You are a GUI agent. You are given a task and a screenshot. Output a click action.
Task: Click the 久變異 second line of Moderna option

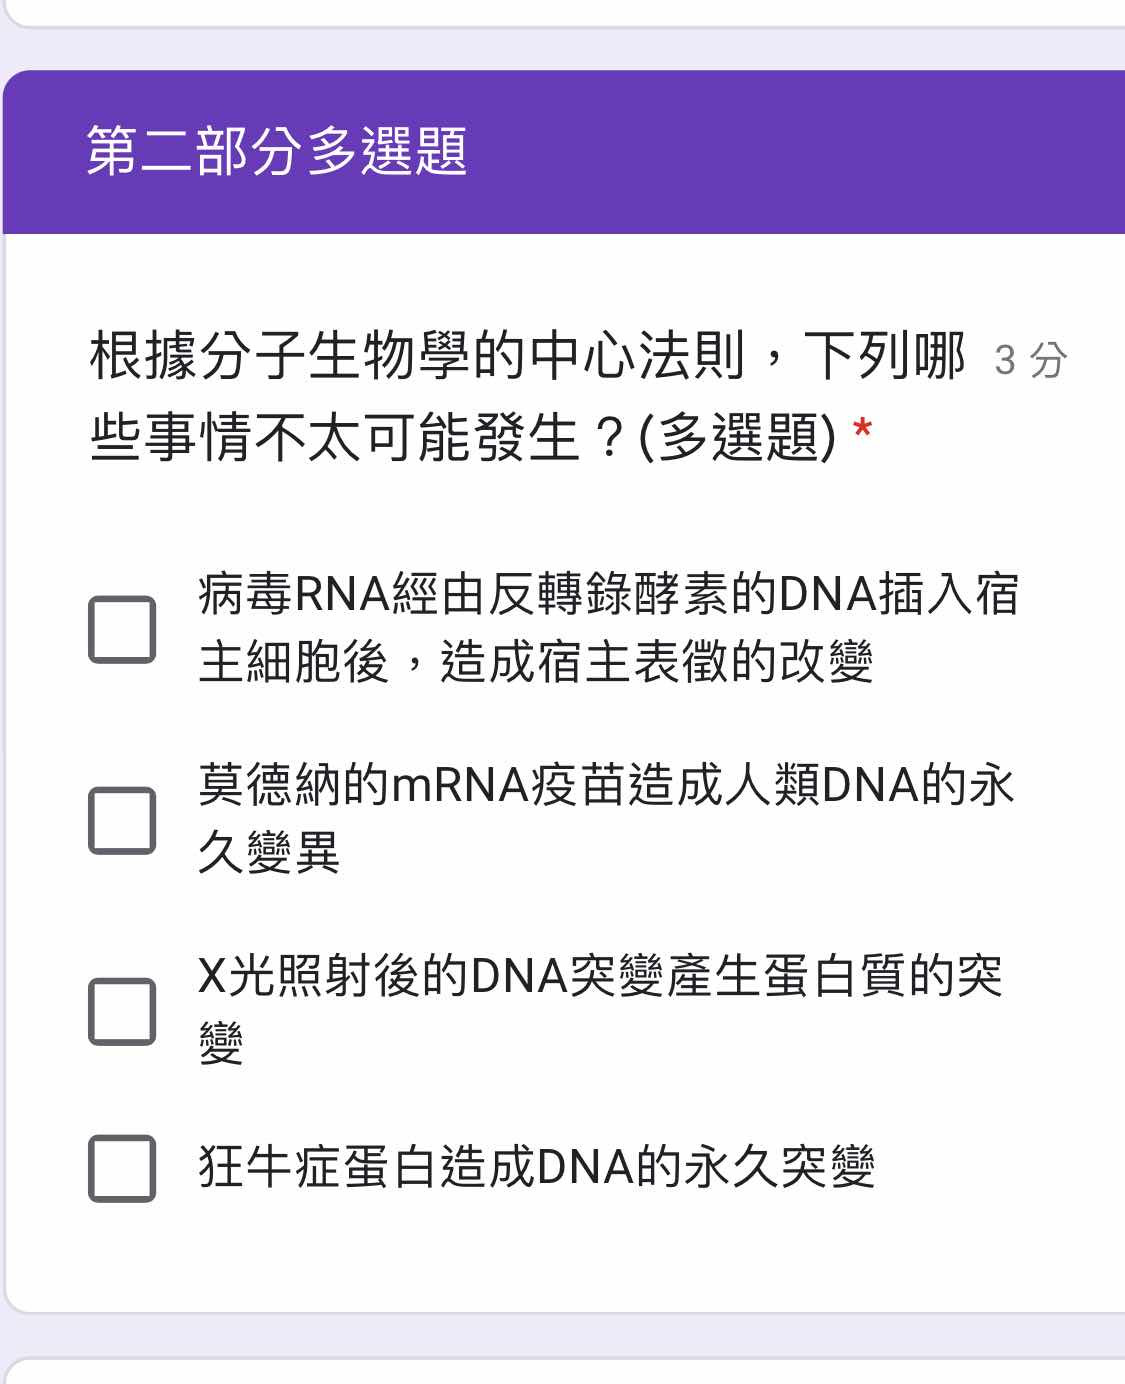[x=269, y=852]
